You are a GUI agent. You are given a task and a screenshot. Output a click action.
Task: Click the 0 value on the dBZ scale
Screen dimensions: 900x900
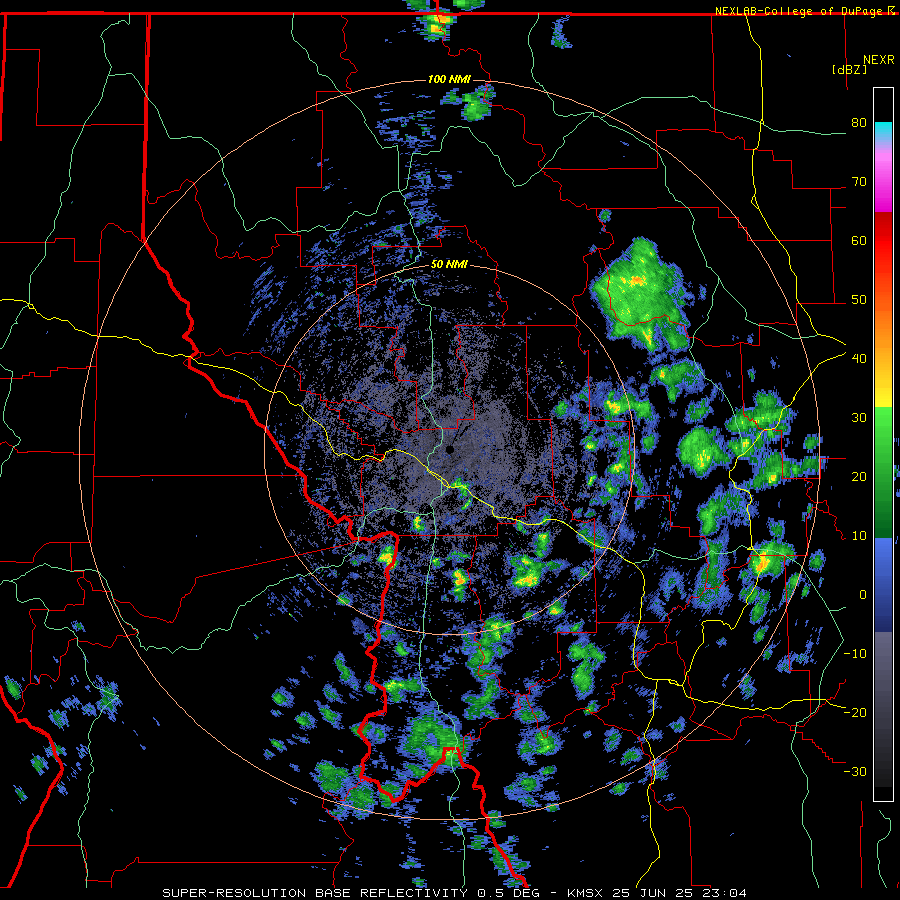point(863,595)
